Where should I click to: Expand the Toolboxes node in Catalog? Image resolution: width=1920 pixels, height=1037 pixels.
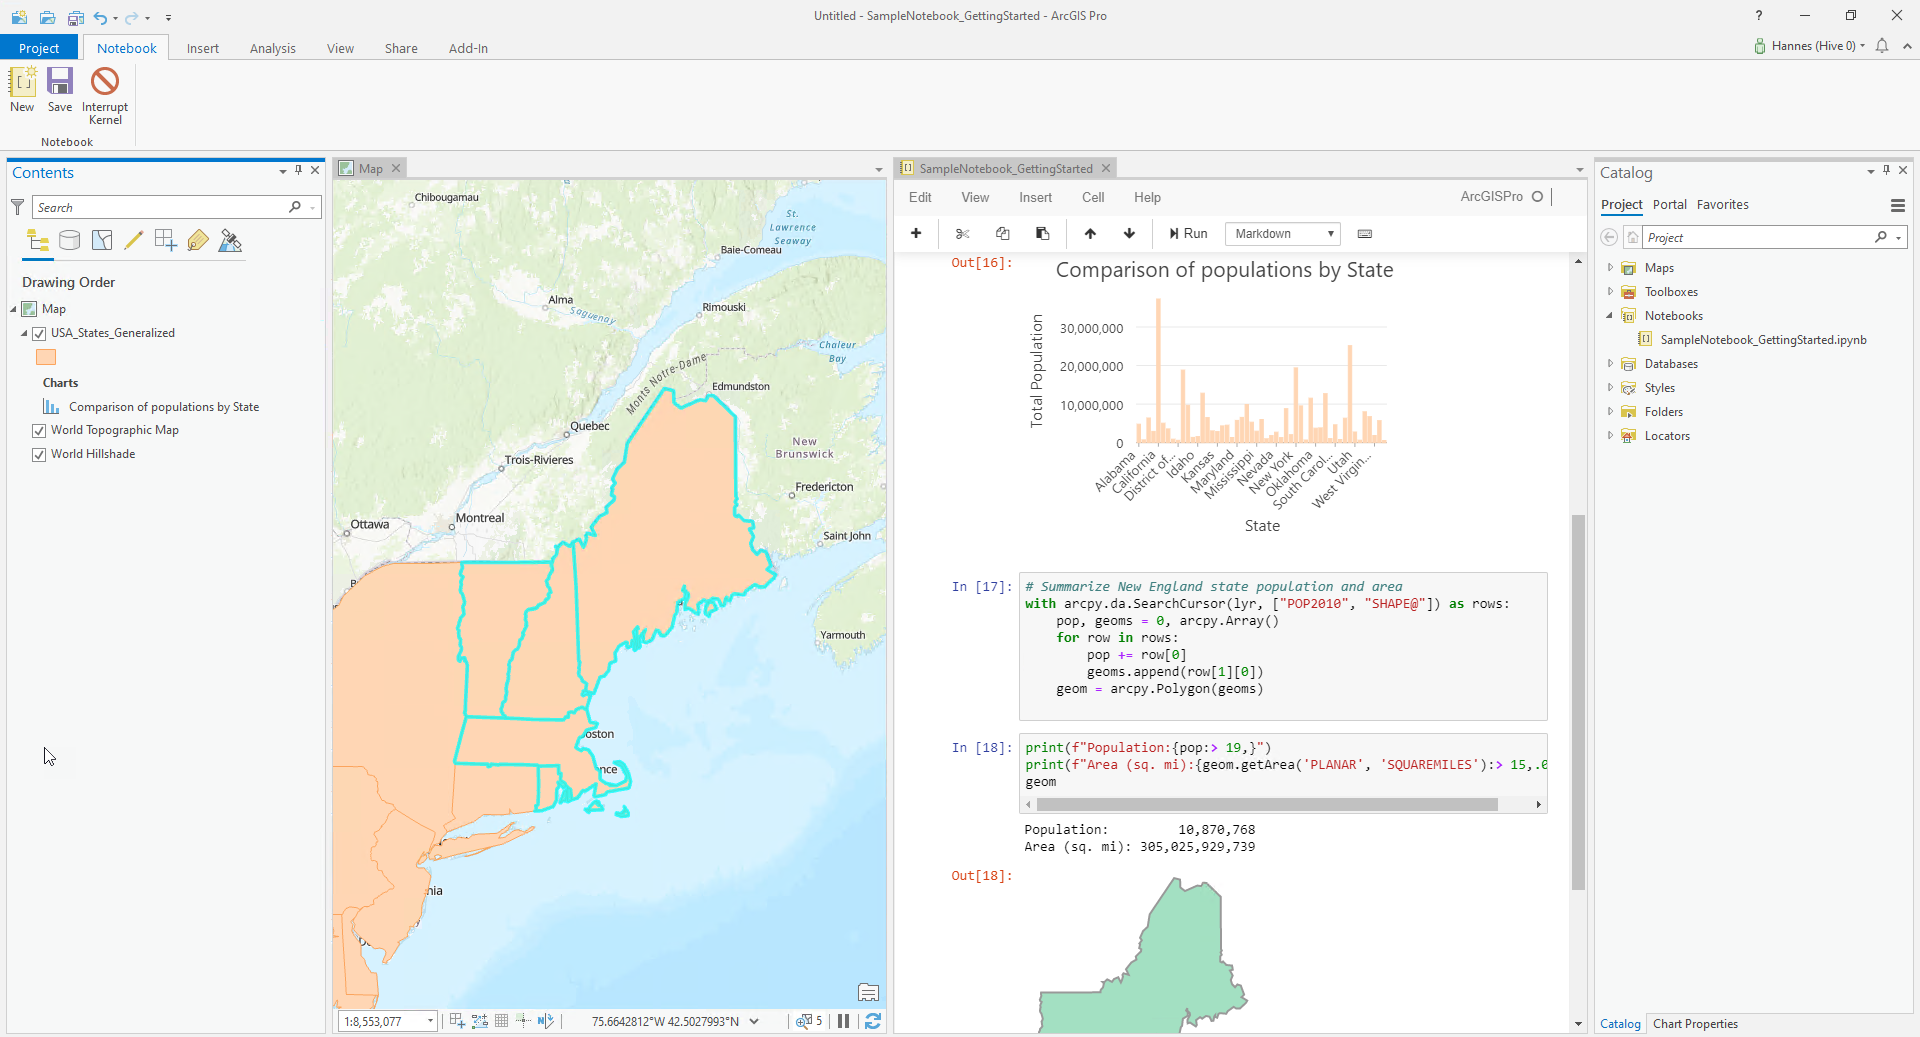1610,292
